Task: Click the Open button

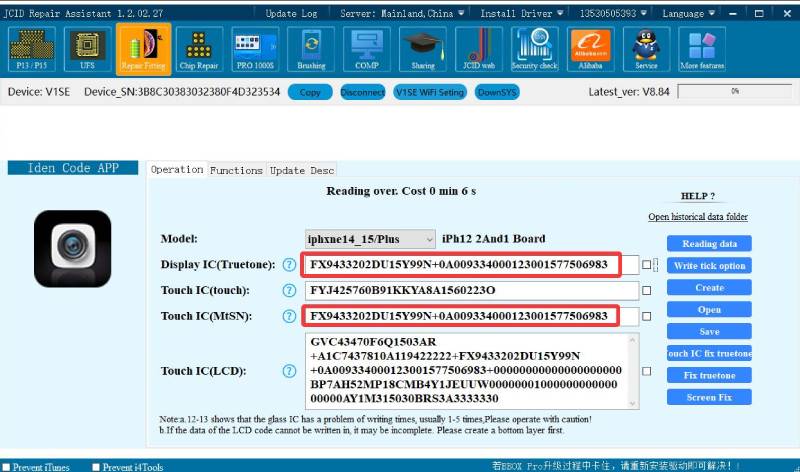Action: coord(709,309)
